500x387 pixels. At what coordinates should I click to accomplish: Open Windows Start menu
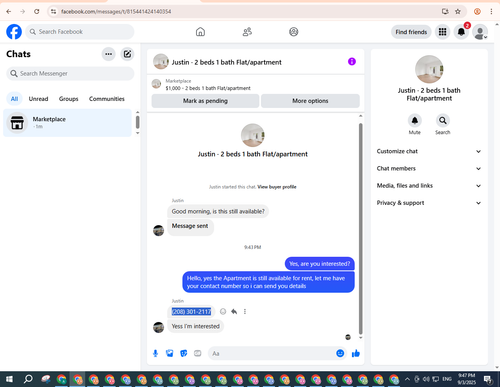point(9,379)
